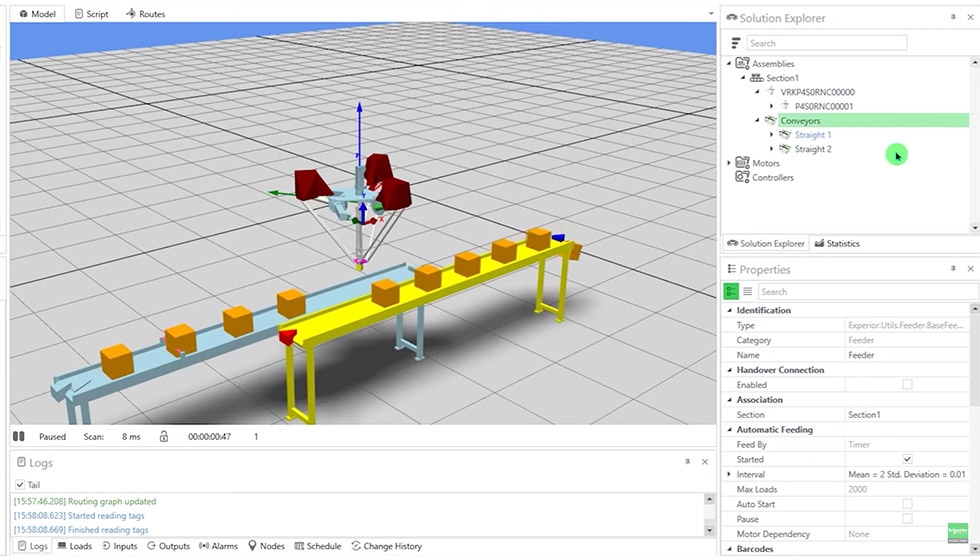980x560 pixels.
Task: Focus the Properties search field
Action: coord(868,291)
